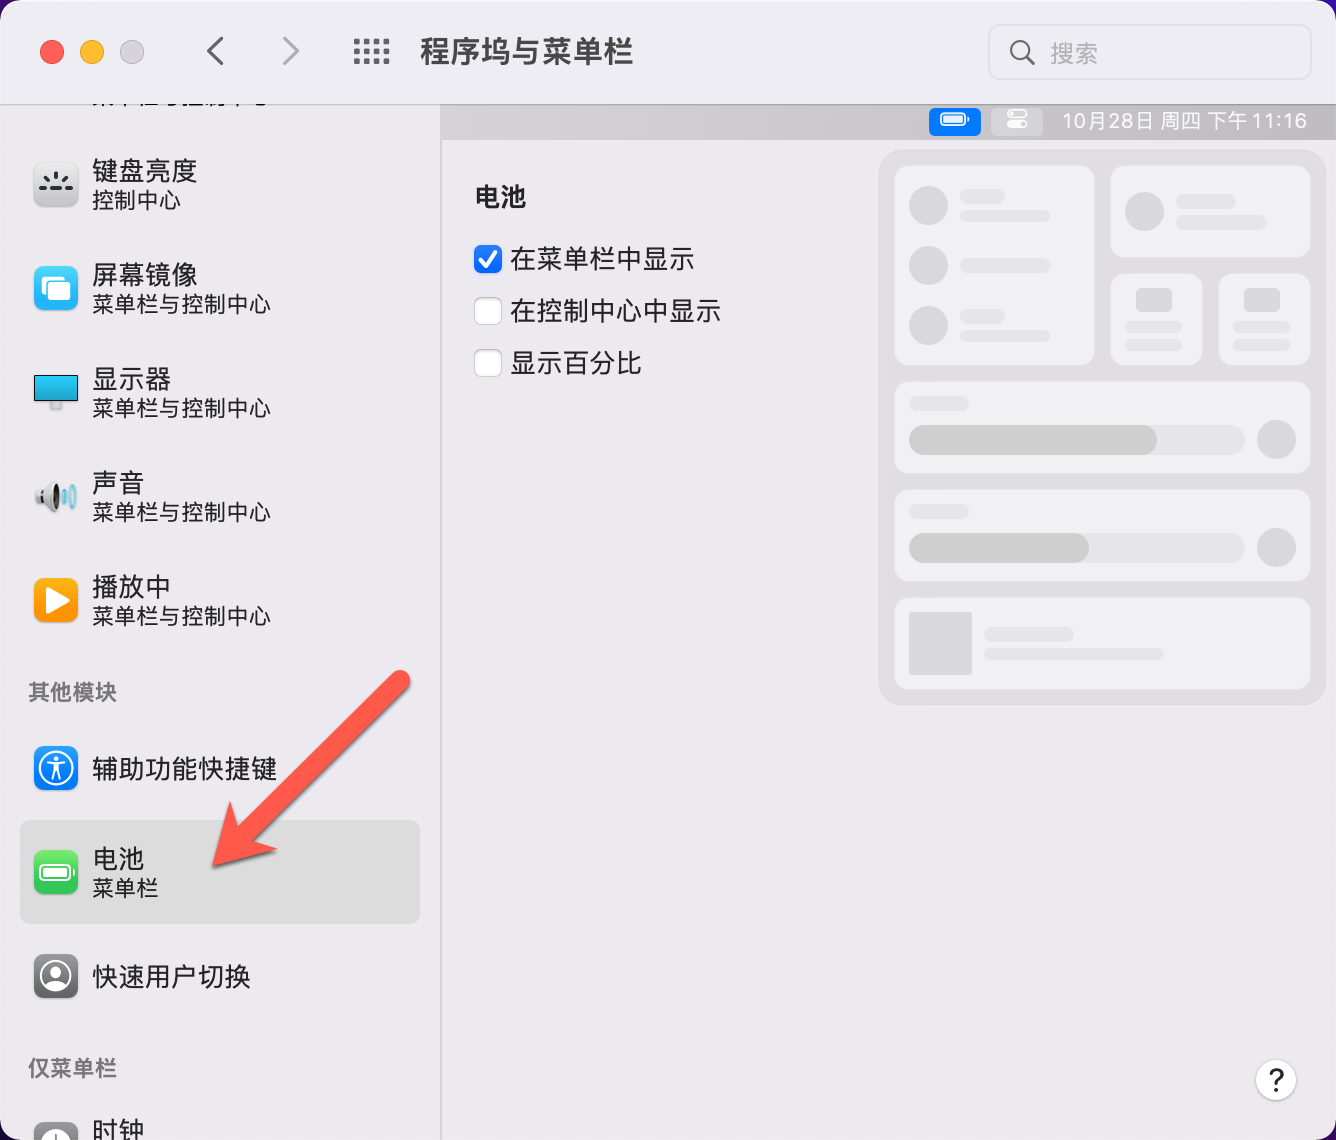
Task: Click the orange Now Playing icon
Action: (x=56, y=600)
